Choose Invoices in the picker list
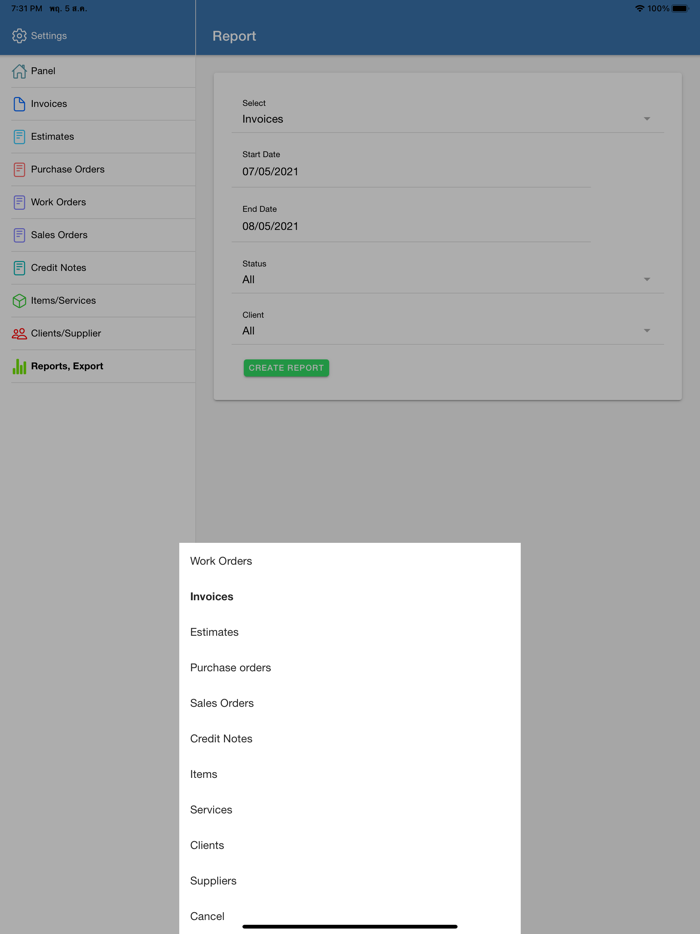The height and width of the screenshot is (934, 700). 350,596
